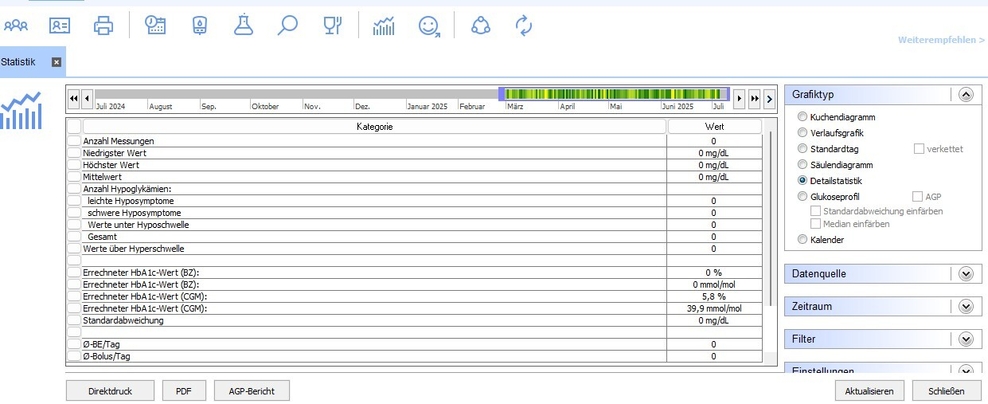Viewport: 988px width, 404px height.
Task: Jump to timeline start with double-left arrow
Action: pyautogui.click(x=74, y=98)
